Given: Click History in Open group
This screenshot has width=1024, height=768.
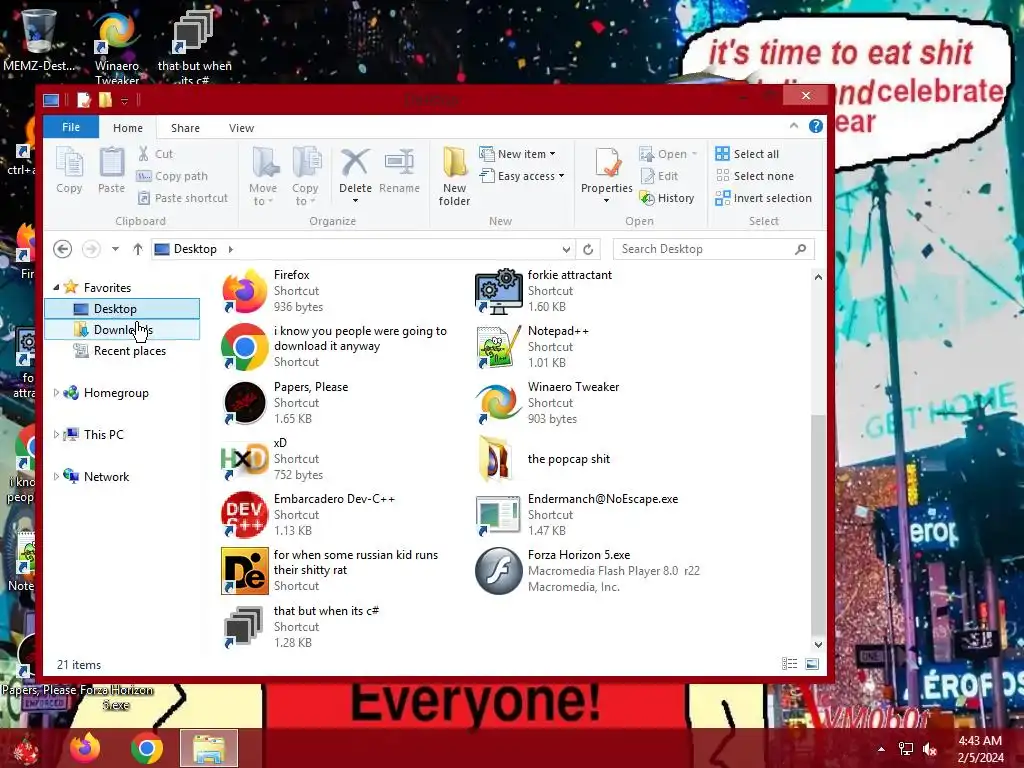Looking at the screenshot, I should tap(667, 198).
